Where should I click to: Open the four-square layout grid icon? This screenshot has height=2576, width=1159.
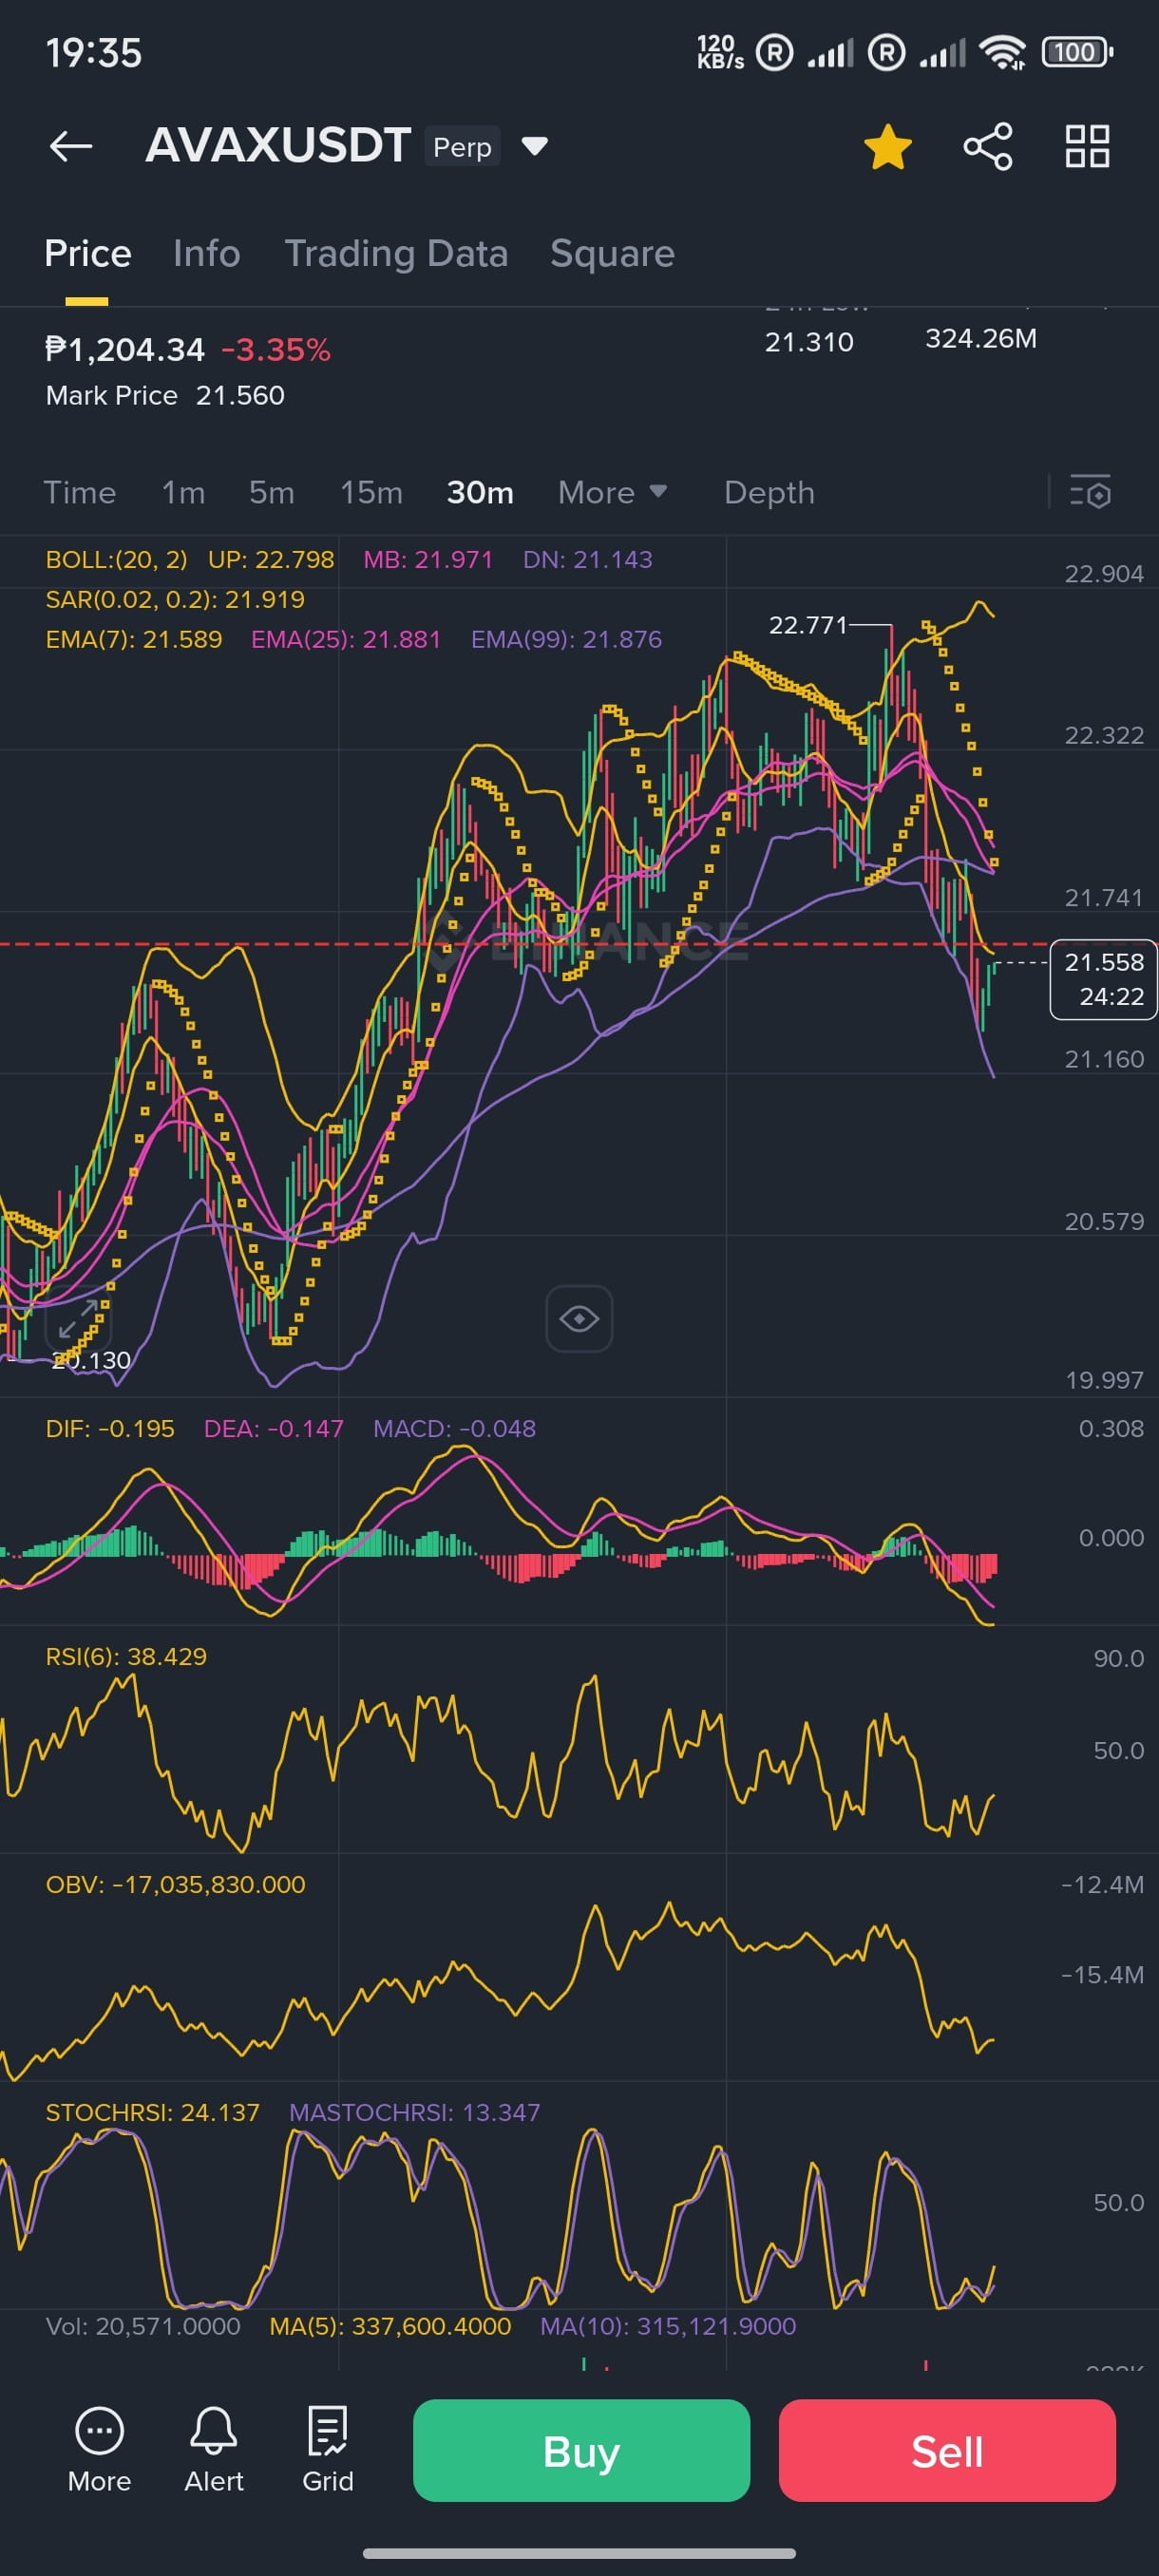(x=1087, y=147)
